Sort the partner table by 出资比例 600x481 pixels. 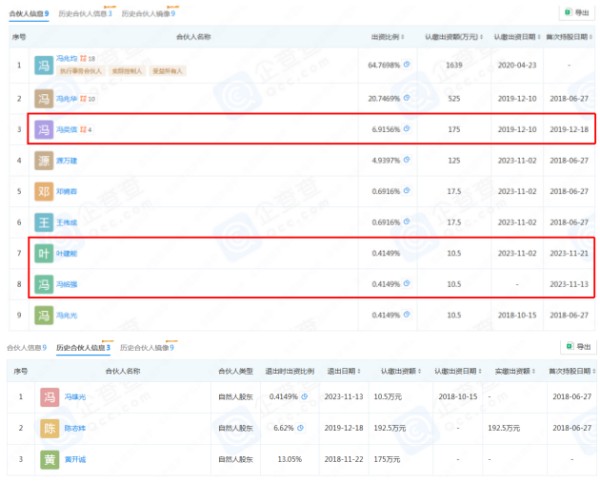coord(403,37)
